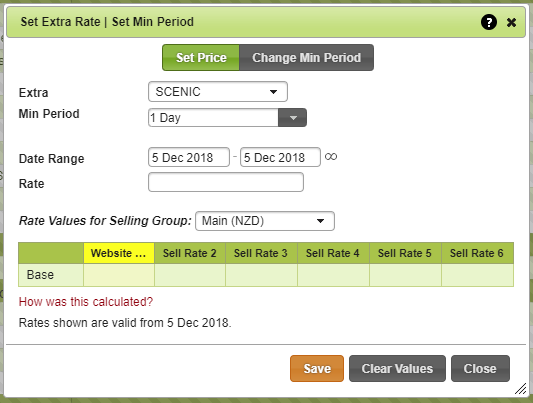
Task: Open the 'How was this calculated?' link
Action: [x=86, y=302]
